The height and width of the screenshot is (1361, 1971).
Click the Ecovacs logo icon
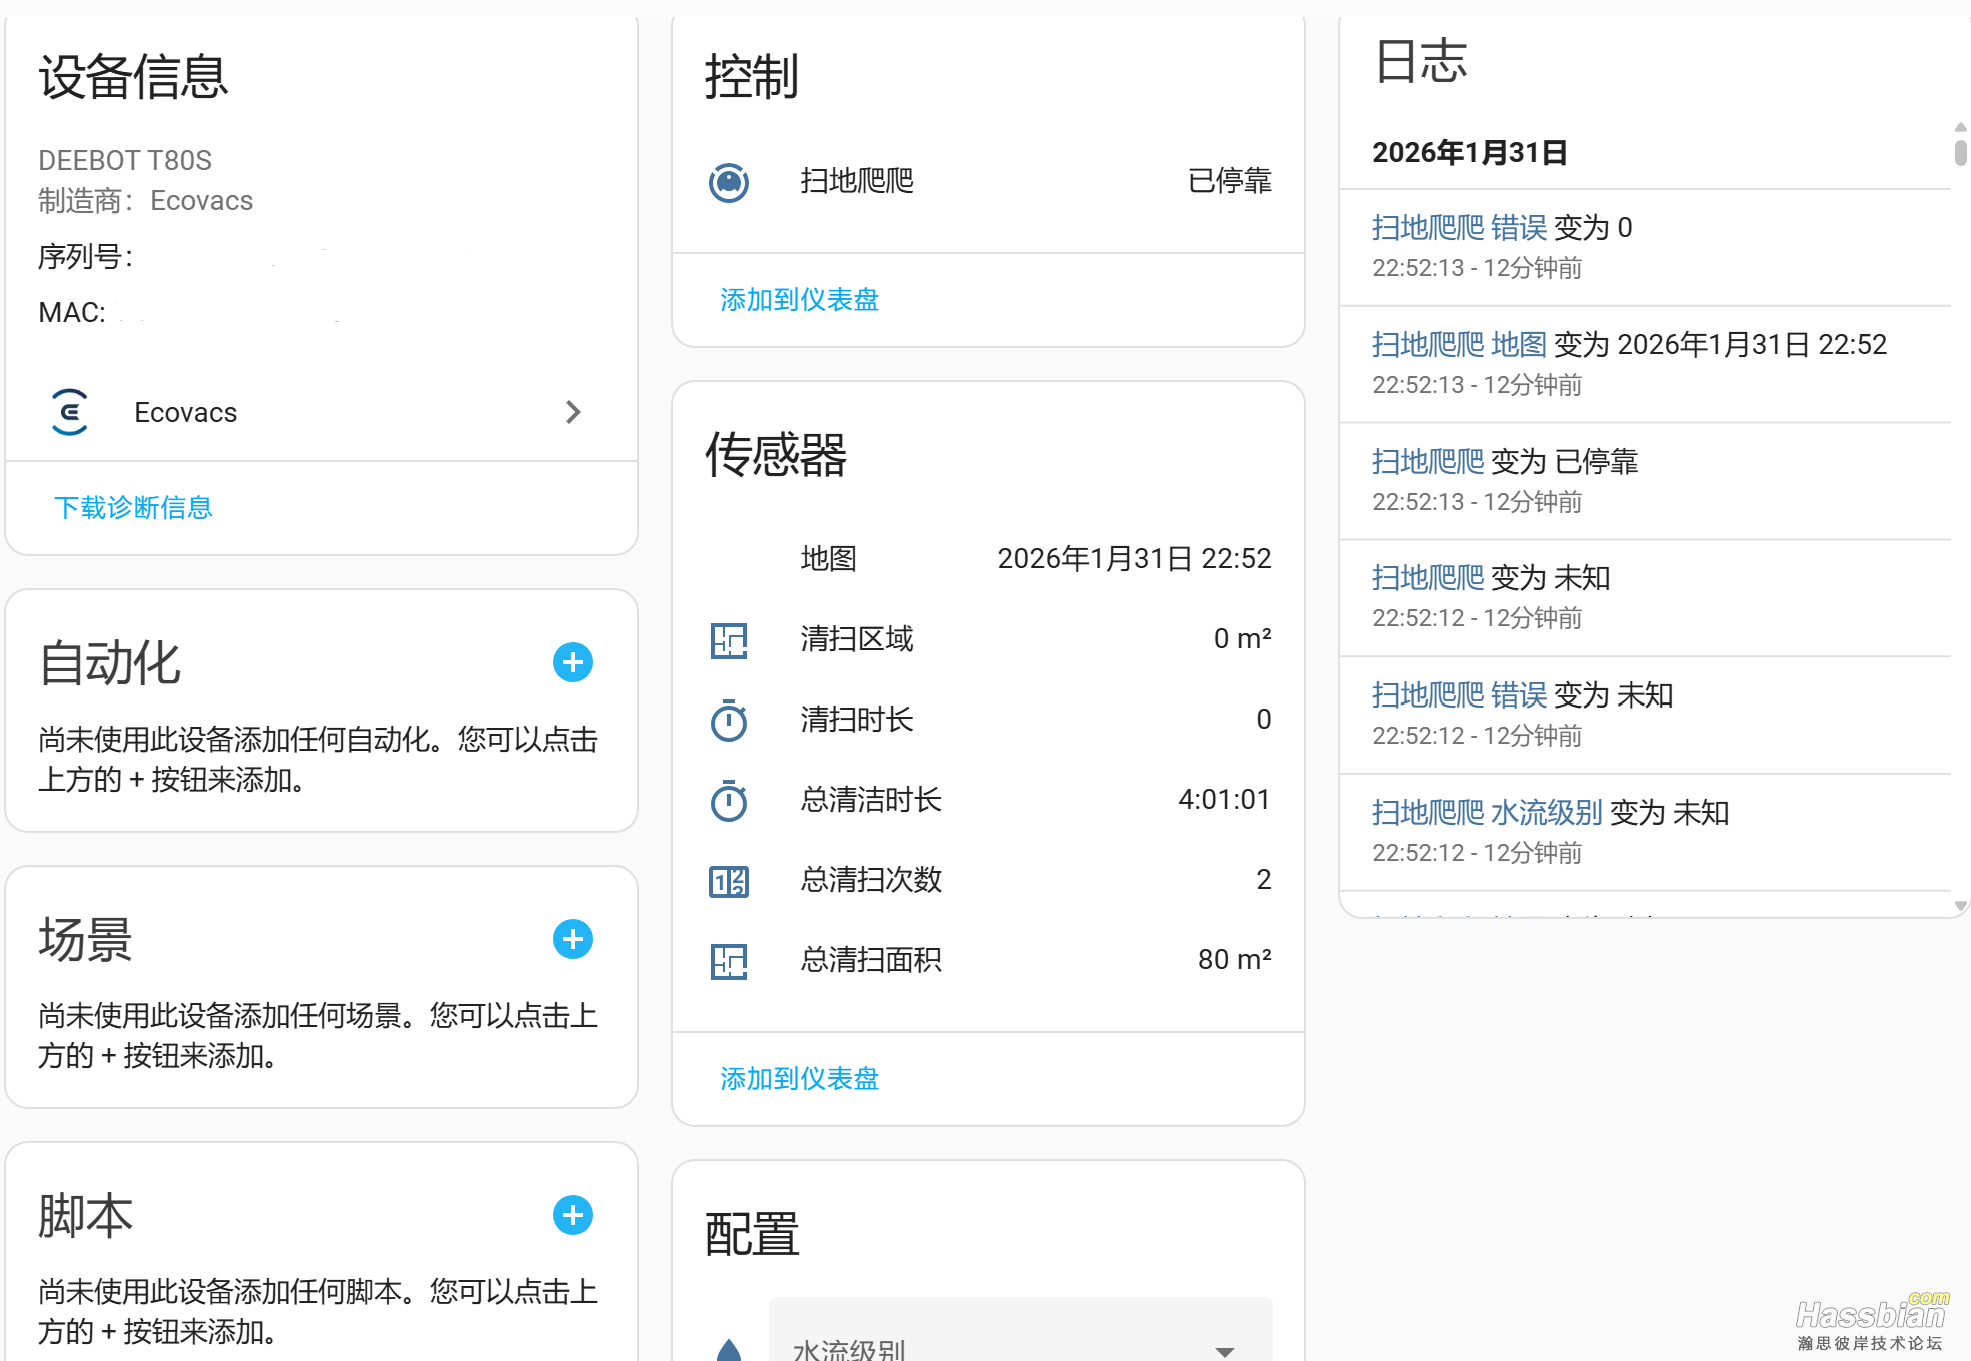click(70, 412)
